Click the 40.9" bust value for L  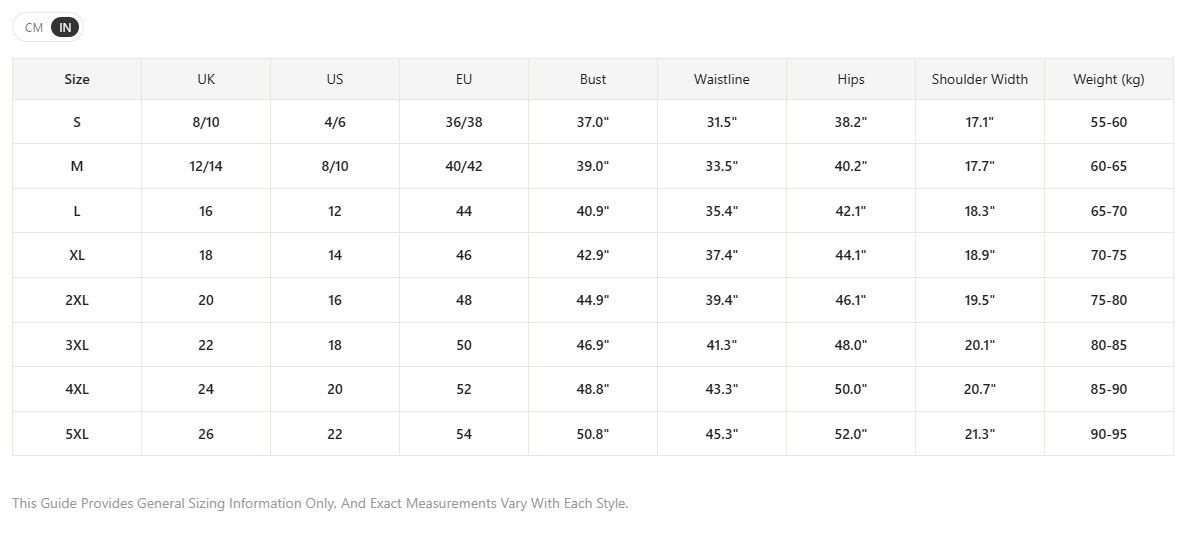pos(593,211)
